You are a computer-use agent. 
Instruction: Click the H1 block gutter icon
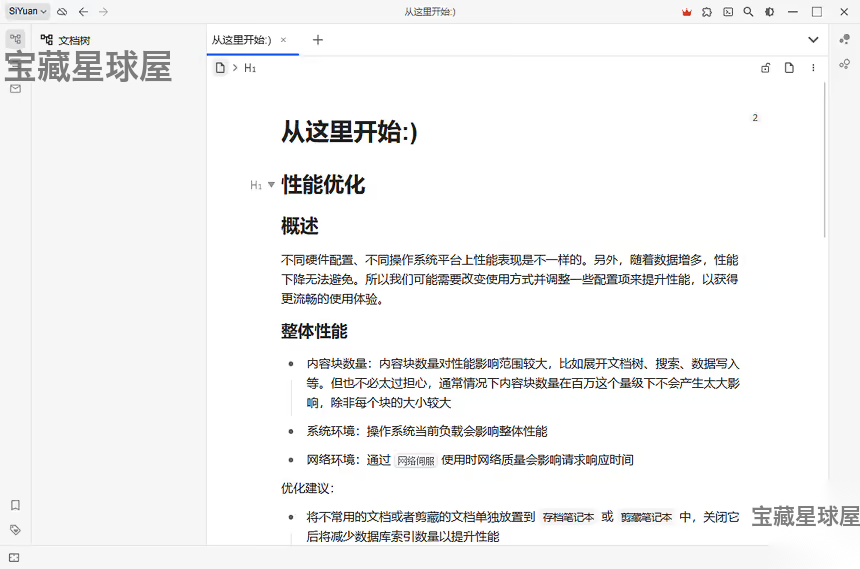pyautogui.click(x=256, y=185)
